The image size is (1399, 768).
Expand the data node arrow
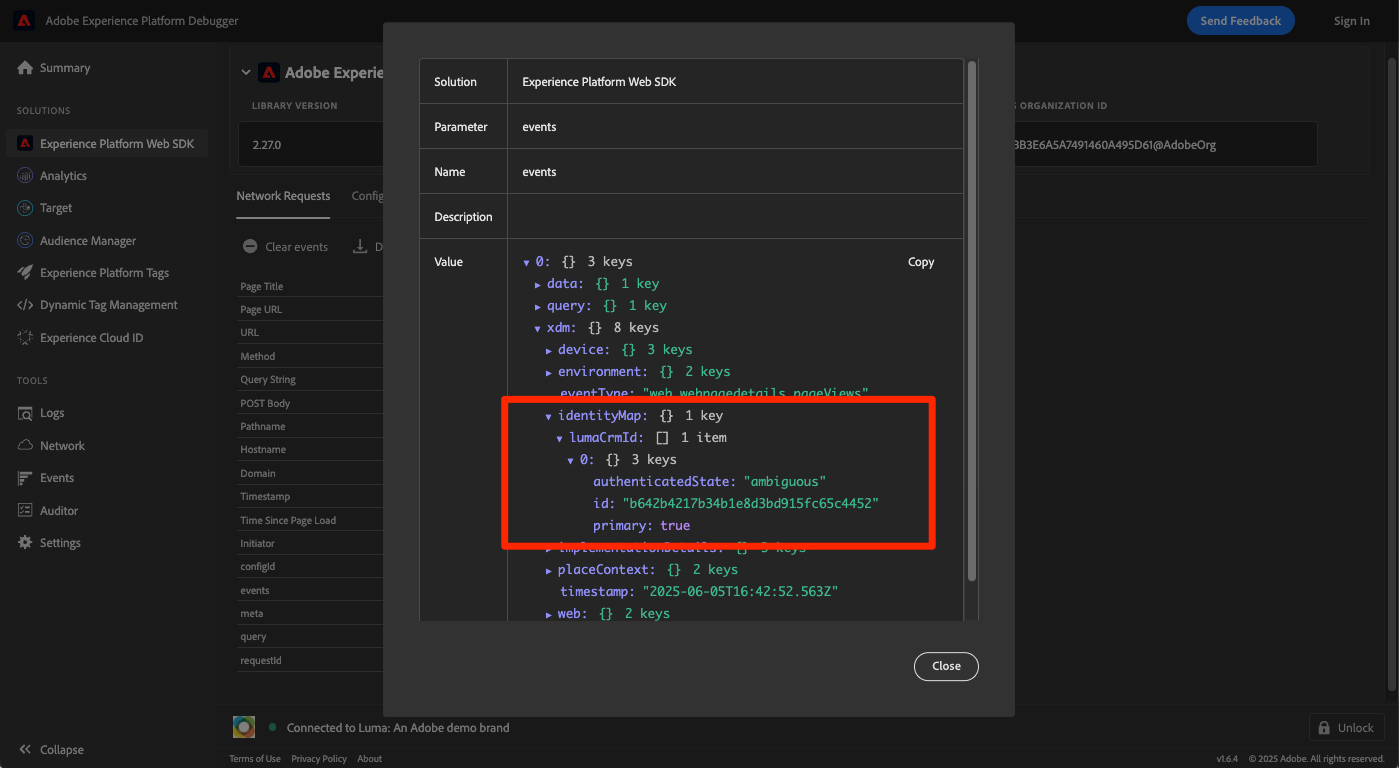pyautogui.click(x=538, y=285)
